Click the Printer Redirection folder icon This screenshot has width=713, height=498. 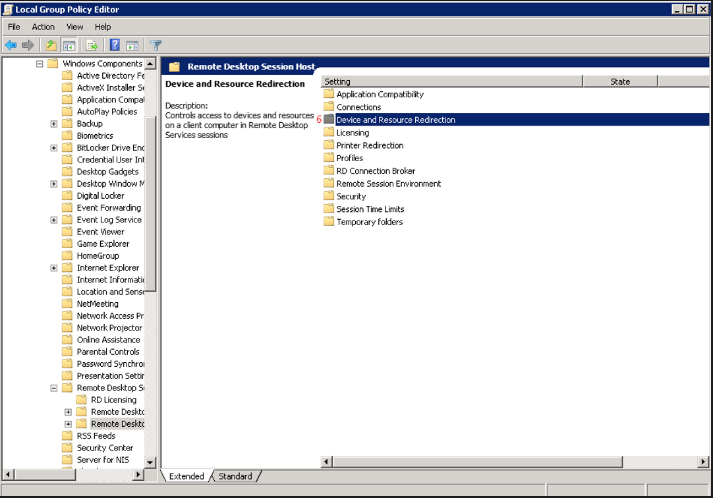coord(329,145)
